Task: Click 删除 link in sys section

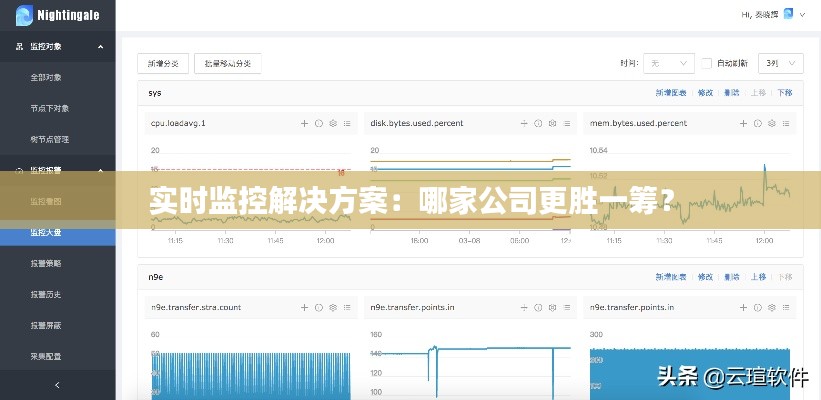Action: 731,93
